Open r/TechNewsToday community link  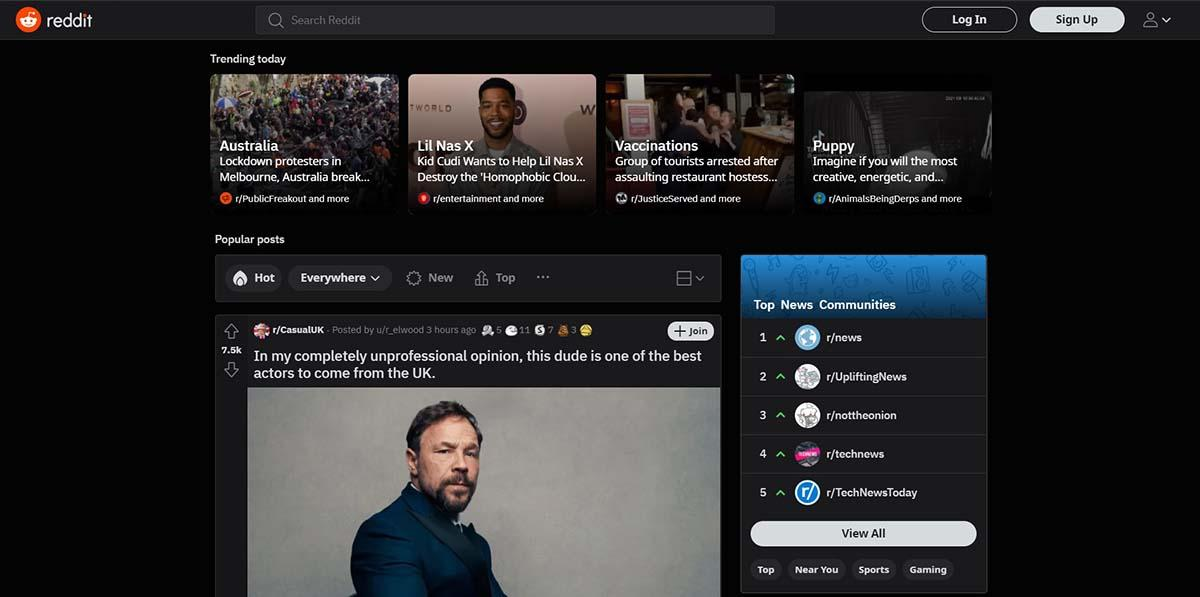[x=871, y=492]
